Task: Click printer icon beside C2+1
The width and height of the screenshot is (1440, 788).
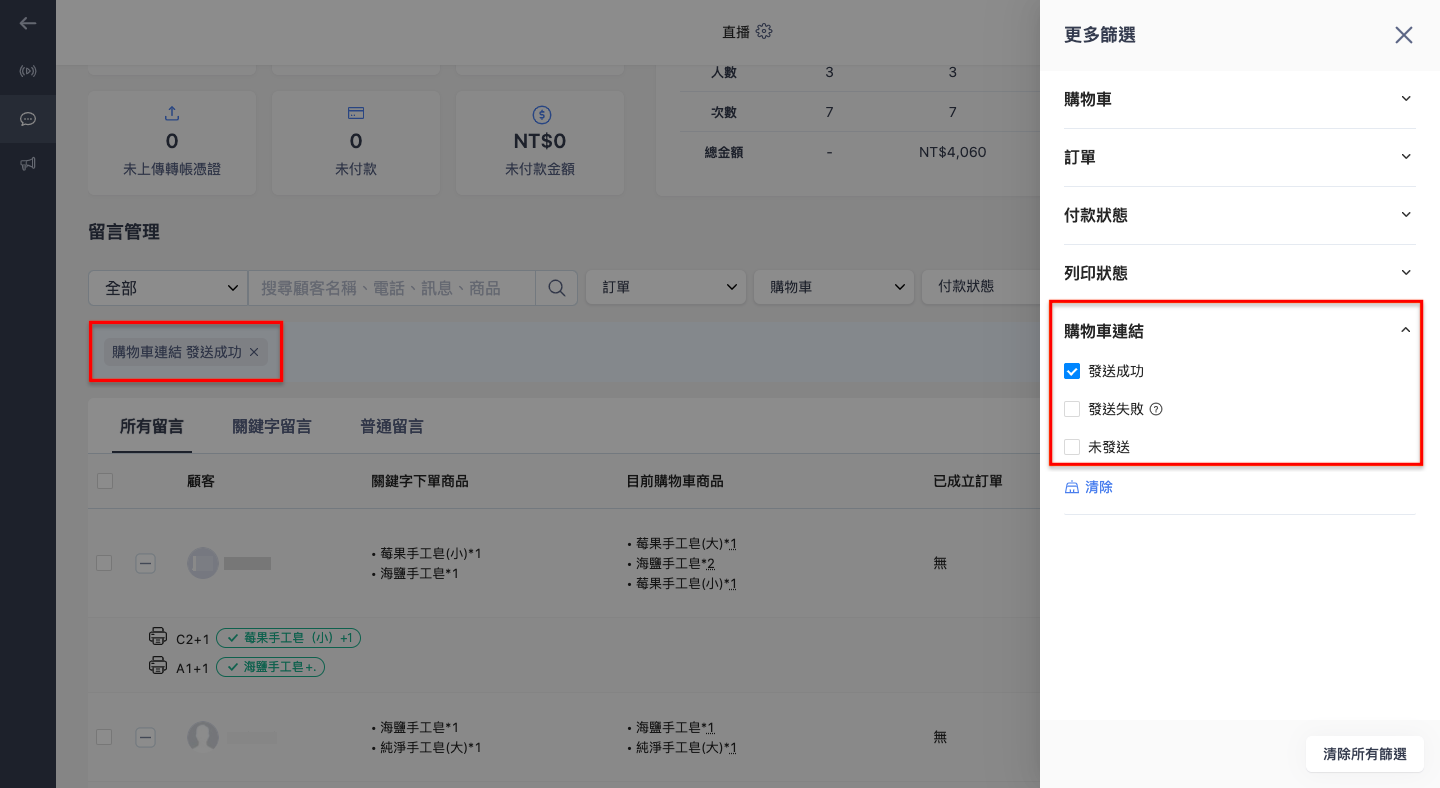Action: tap(158, 637)
